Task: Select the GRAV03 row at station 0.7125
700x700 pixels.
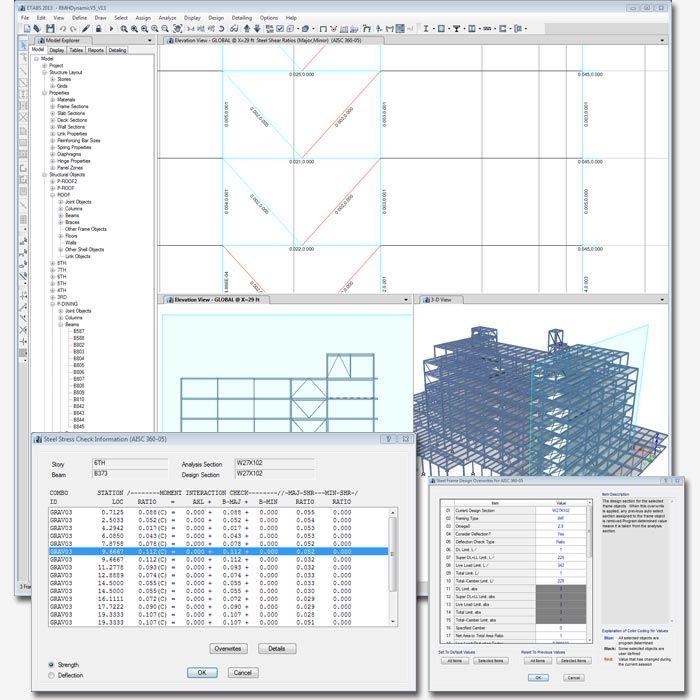Action: [218, 512]
